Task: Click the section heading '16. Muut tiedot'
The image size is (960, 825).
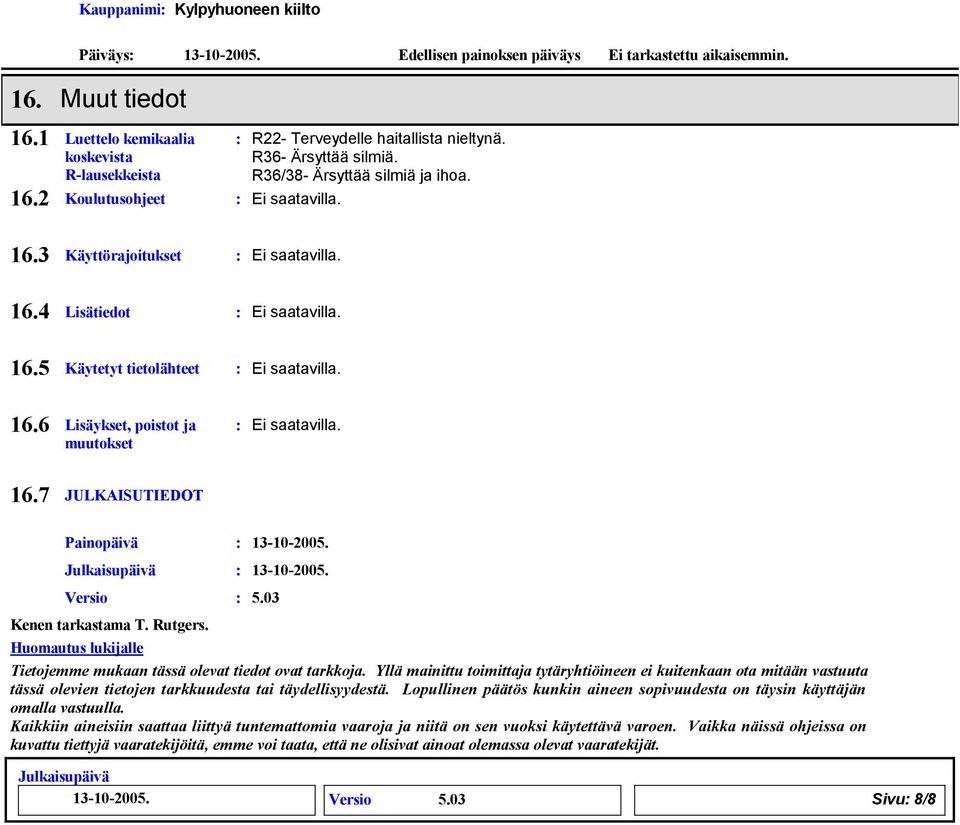Action: point(99,99)
